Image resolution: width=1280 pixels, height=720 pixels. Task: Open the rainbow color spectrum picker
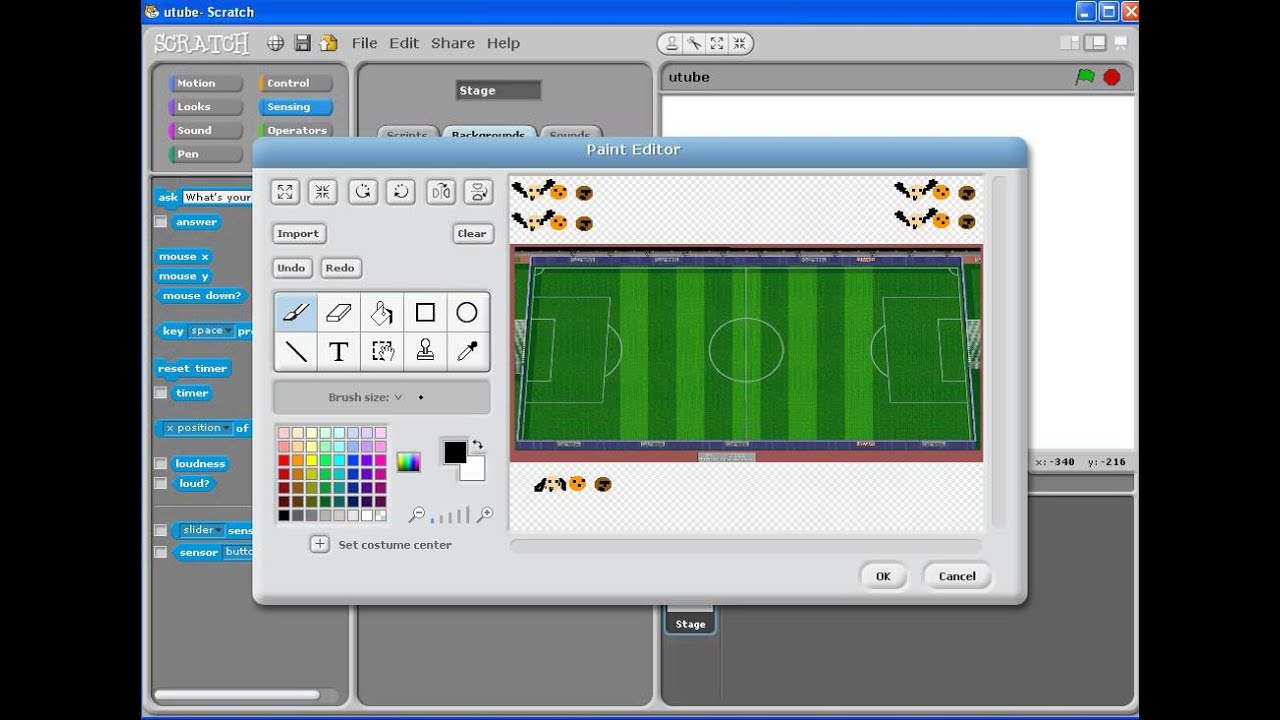coord(408,462)
